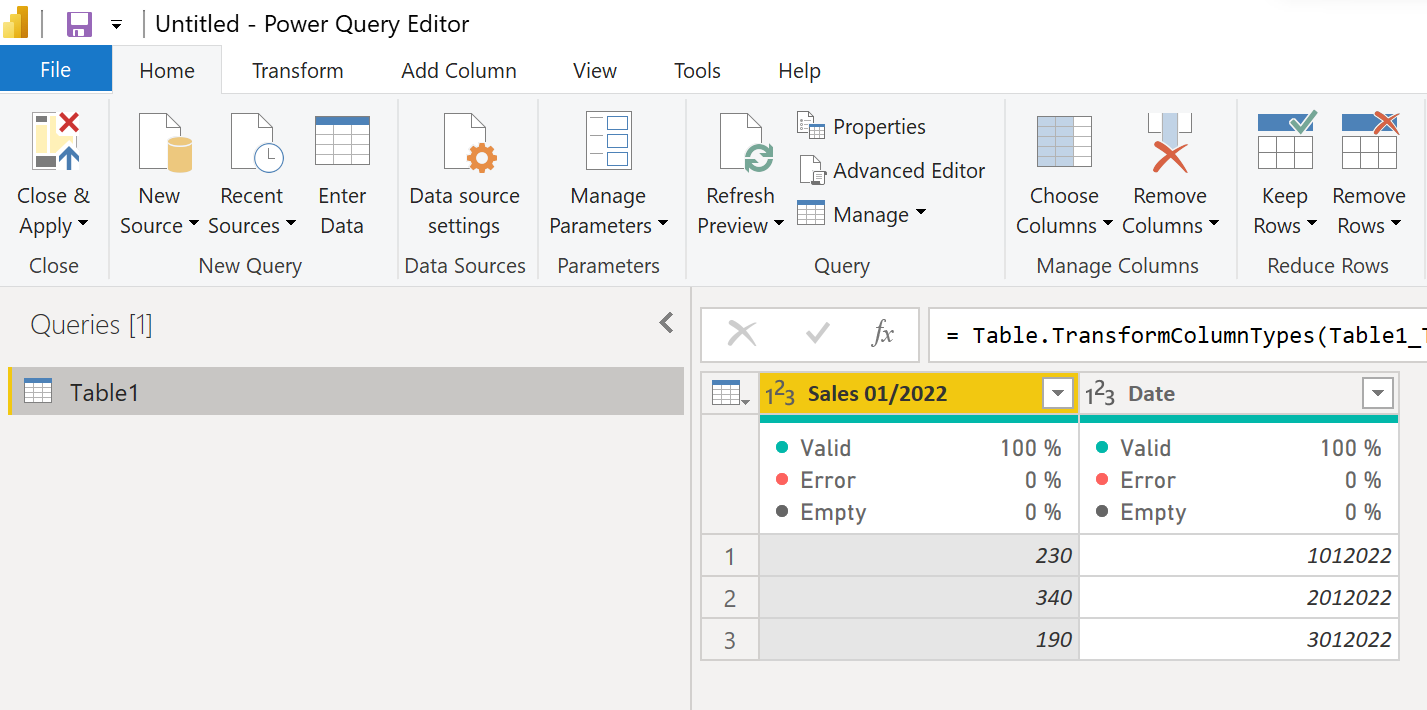Open the Quick Access Toolbar customize arrow
The image size is (1427, 710).
(116, 25)
